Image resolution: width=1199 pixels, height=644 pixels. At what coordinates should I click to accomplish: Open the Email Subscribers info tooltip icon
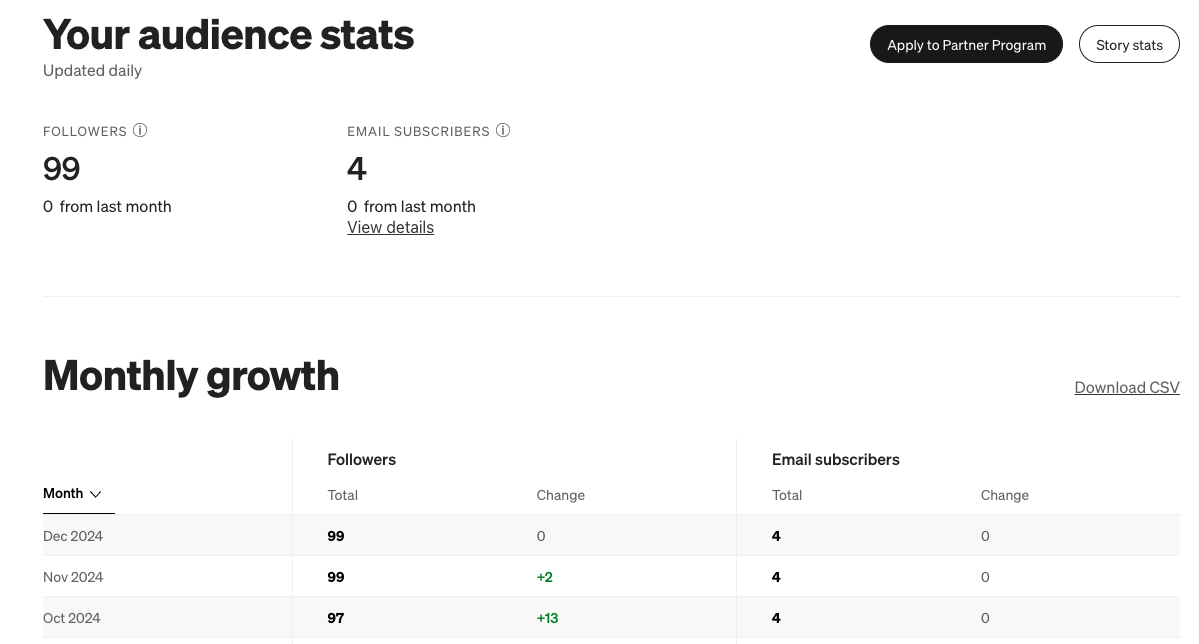click(x=503, y=131)
